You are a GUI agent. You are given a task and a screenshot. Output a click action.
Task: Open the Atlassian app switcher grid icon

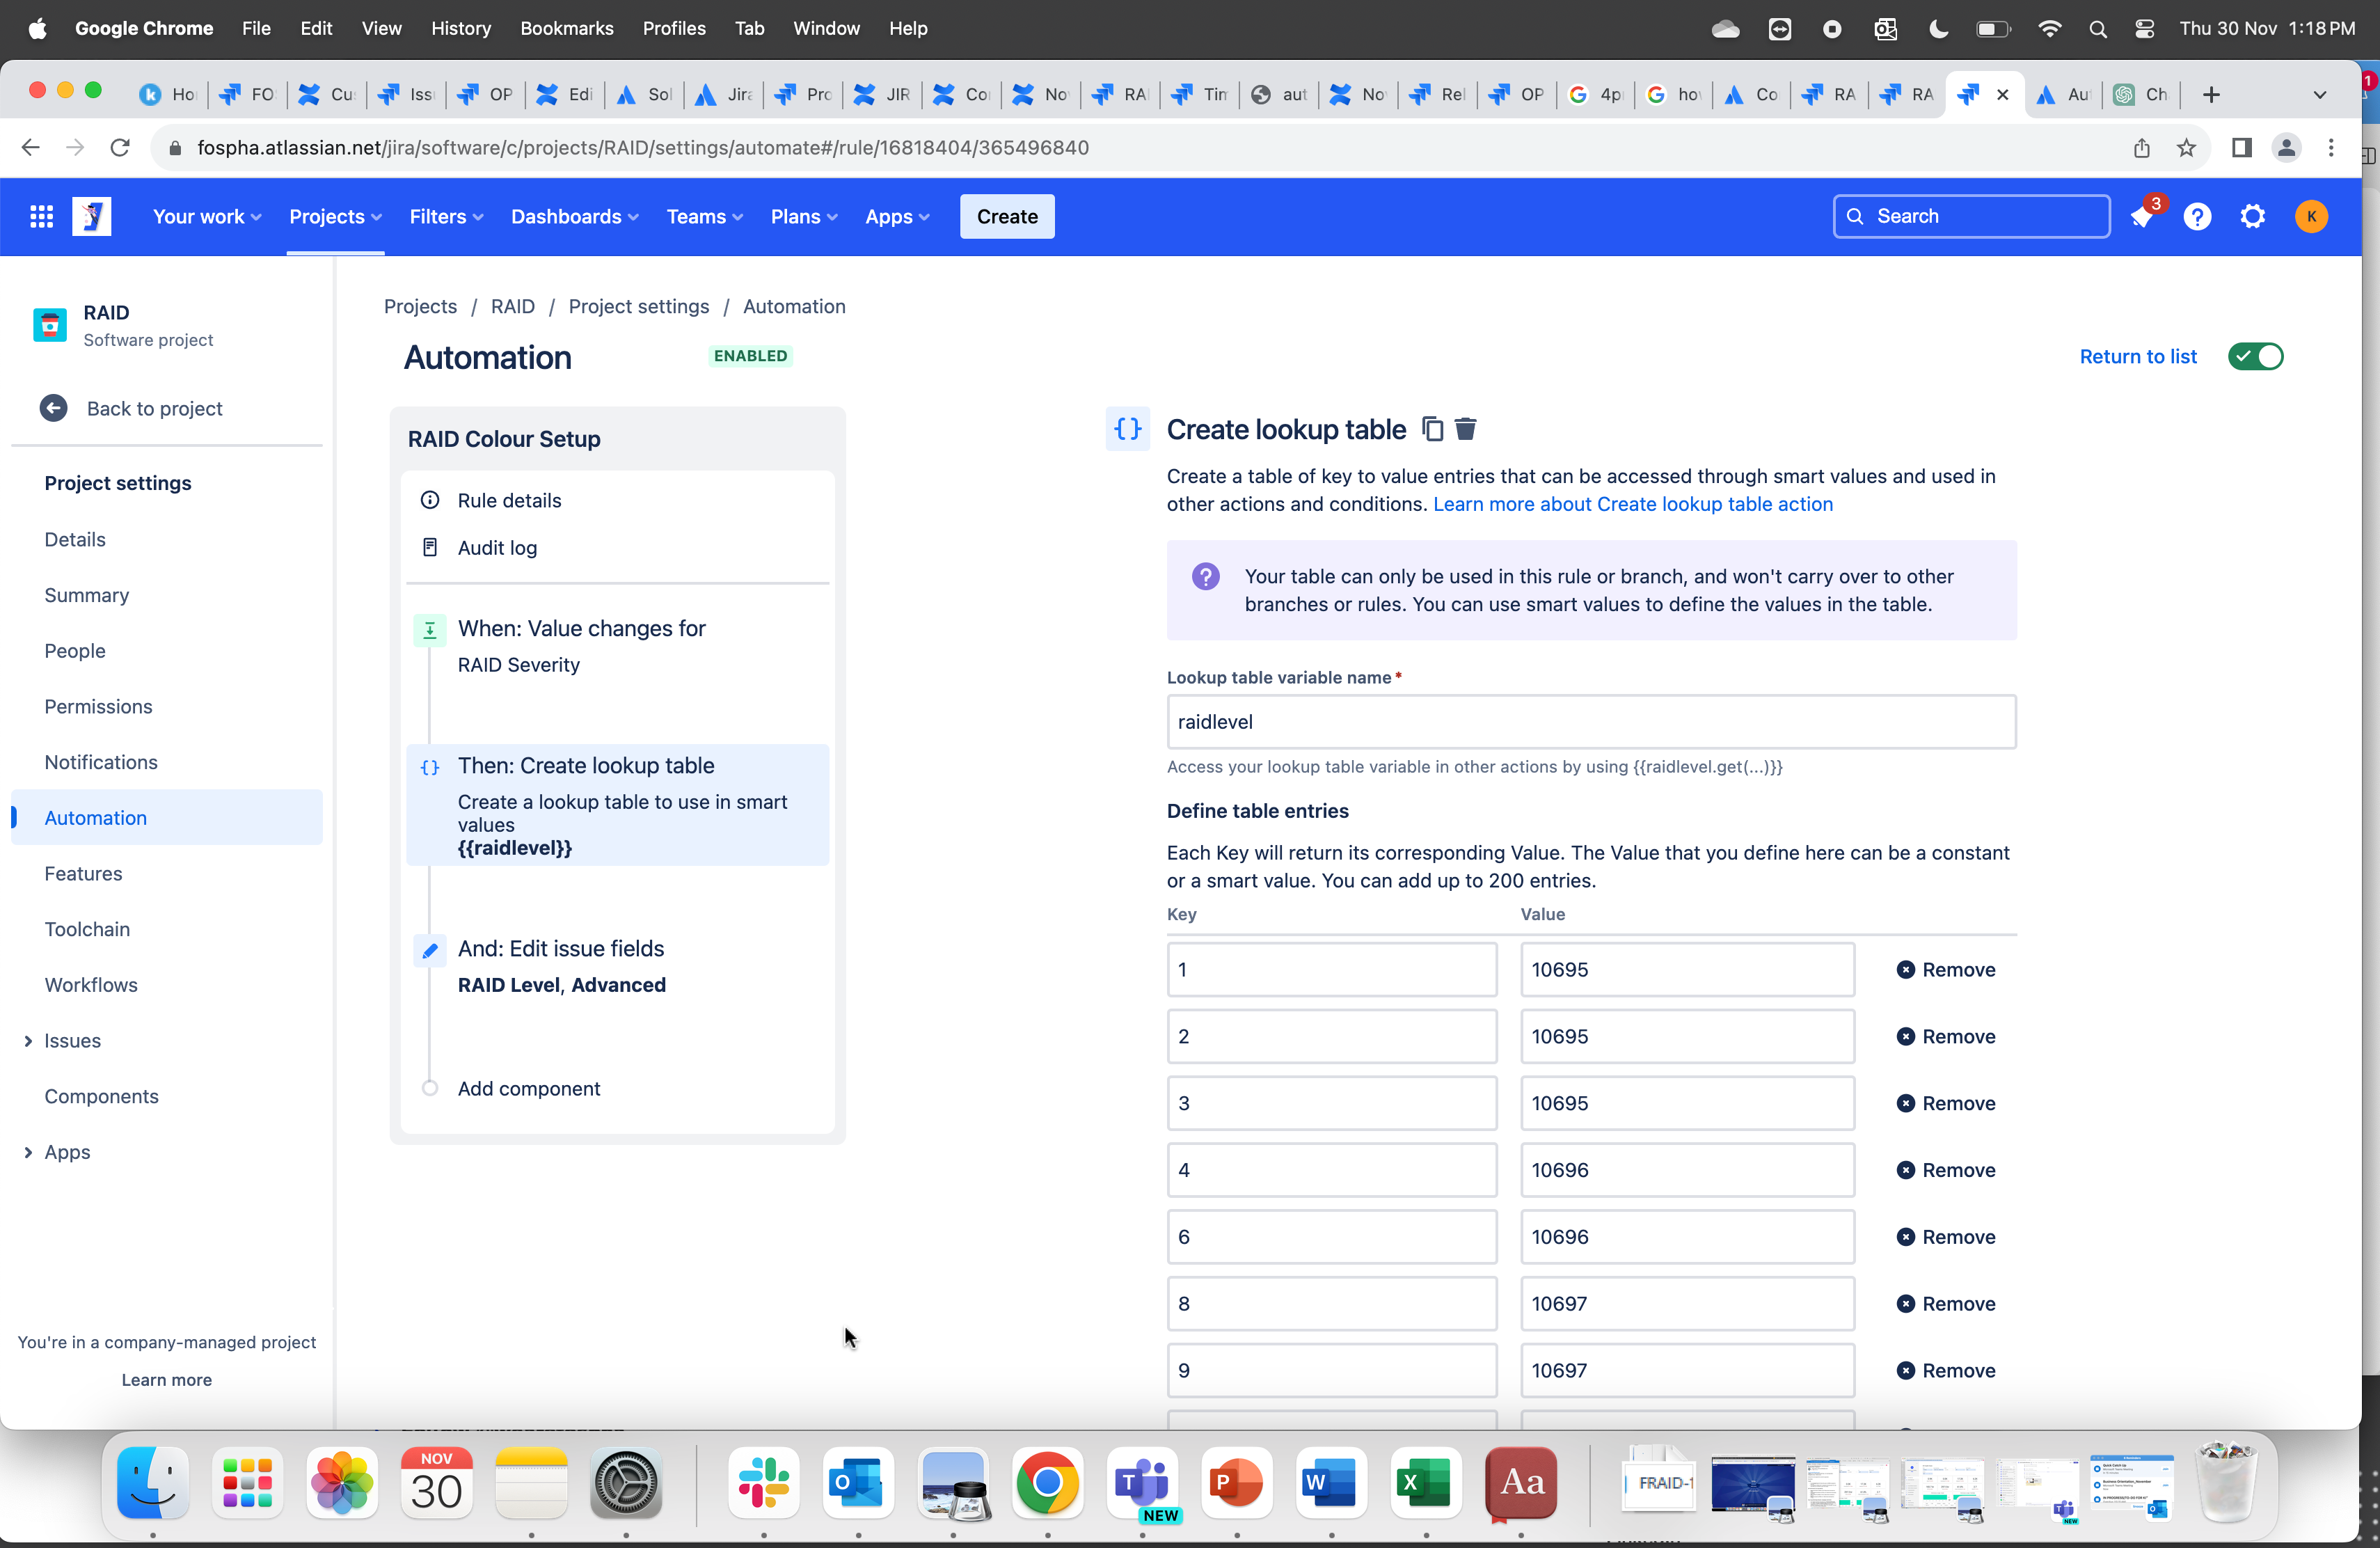[x=41, y=216]
